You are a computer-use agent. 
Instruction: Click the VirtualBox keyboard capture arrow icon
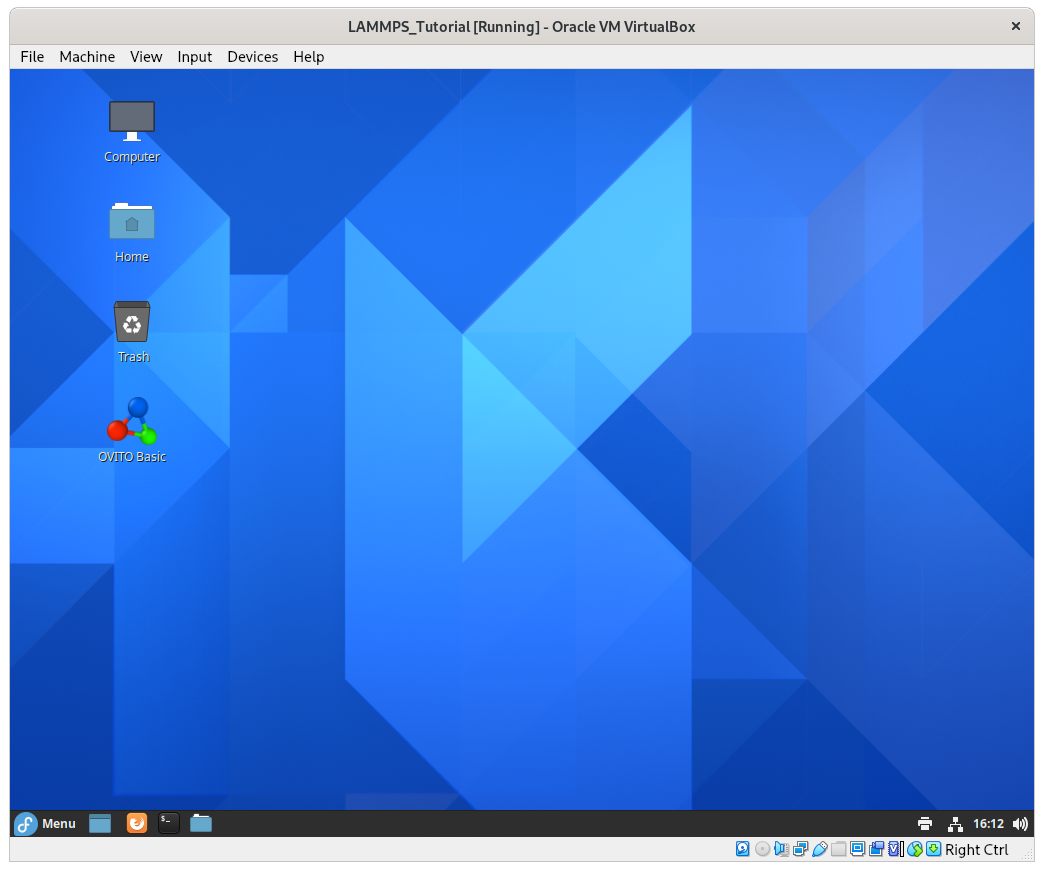point(933,848)
